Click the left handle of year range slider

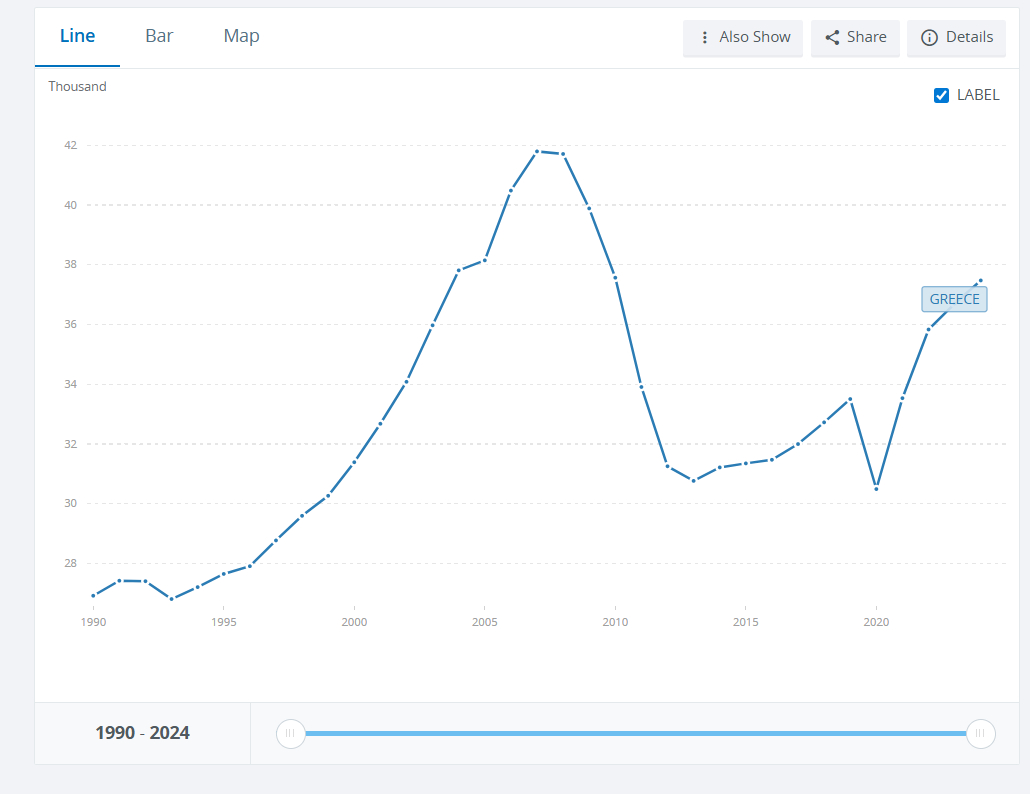(x=290, y=733)
